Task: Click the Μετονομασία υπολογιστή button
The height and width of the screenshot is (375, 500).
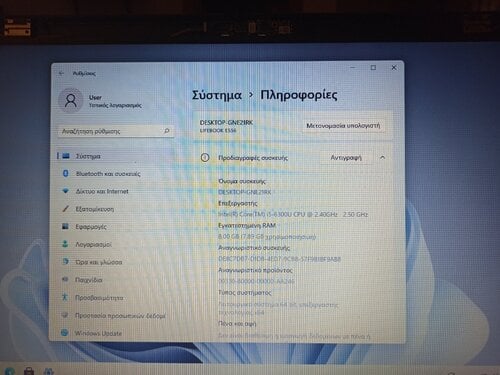Action: (343, 126)
